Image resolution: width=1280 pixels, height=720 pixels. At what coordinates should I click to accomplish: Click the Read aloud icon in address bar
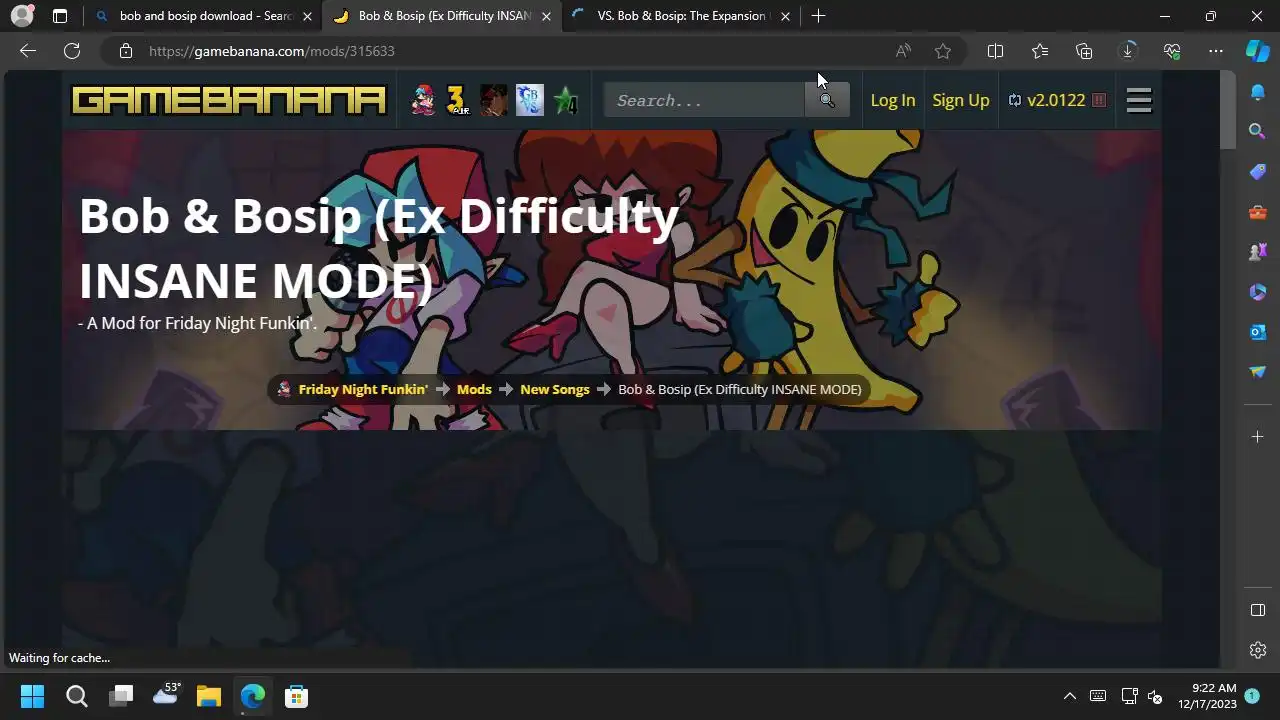(x=903, y=51)
